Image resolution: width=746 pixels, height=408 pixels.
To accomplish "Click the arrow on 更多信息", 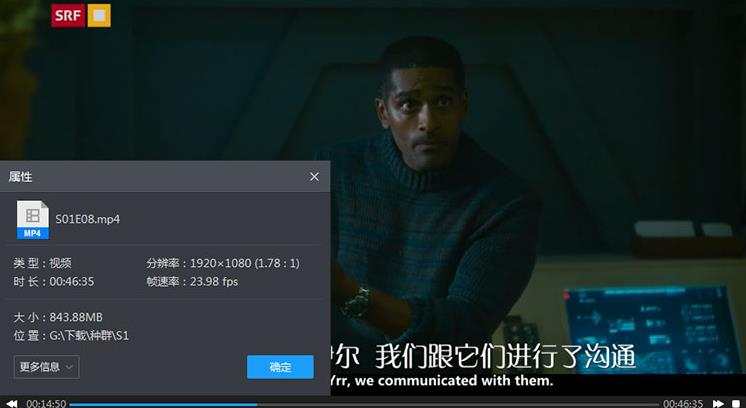I will pyautogui.click(x=69, y=368).
